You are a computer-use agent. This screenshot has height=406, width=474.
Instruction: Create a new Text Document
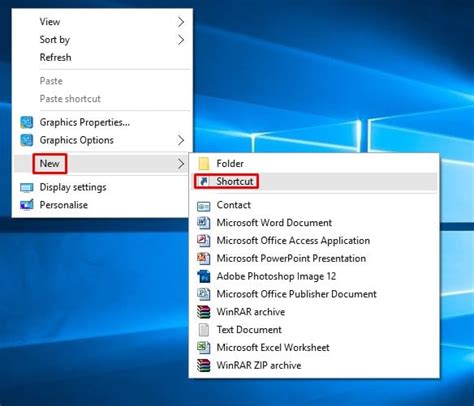pos(314,330)
